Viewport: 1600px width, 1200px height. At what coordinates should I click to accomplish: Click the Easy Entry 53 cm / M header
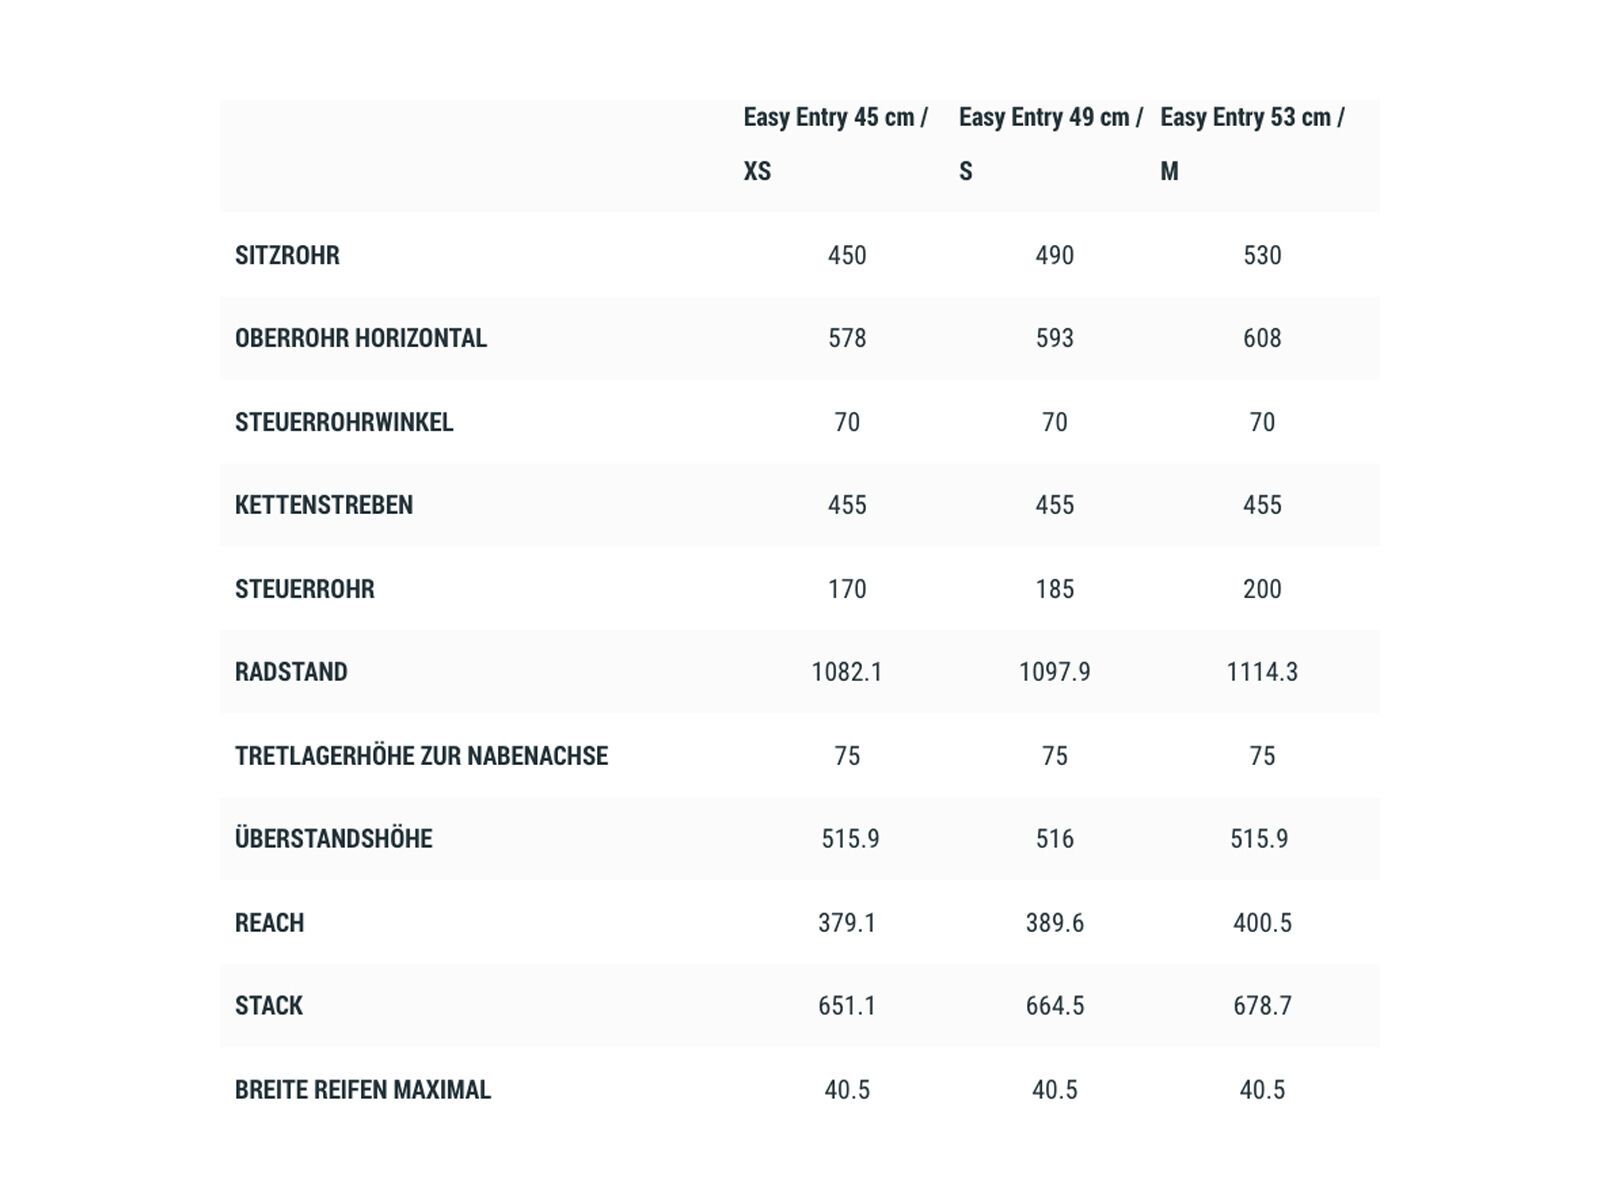click(x=1252, y=144)
